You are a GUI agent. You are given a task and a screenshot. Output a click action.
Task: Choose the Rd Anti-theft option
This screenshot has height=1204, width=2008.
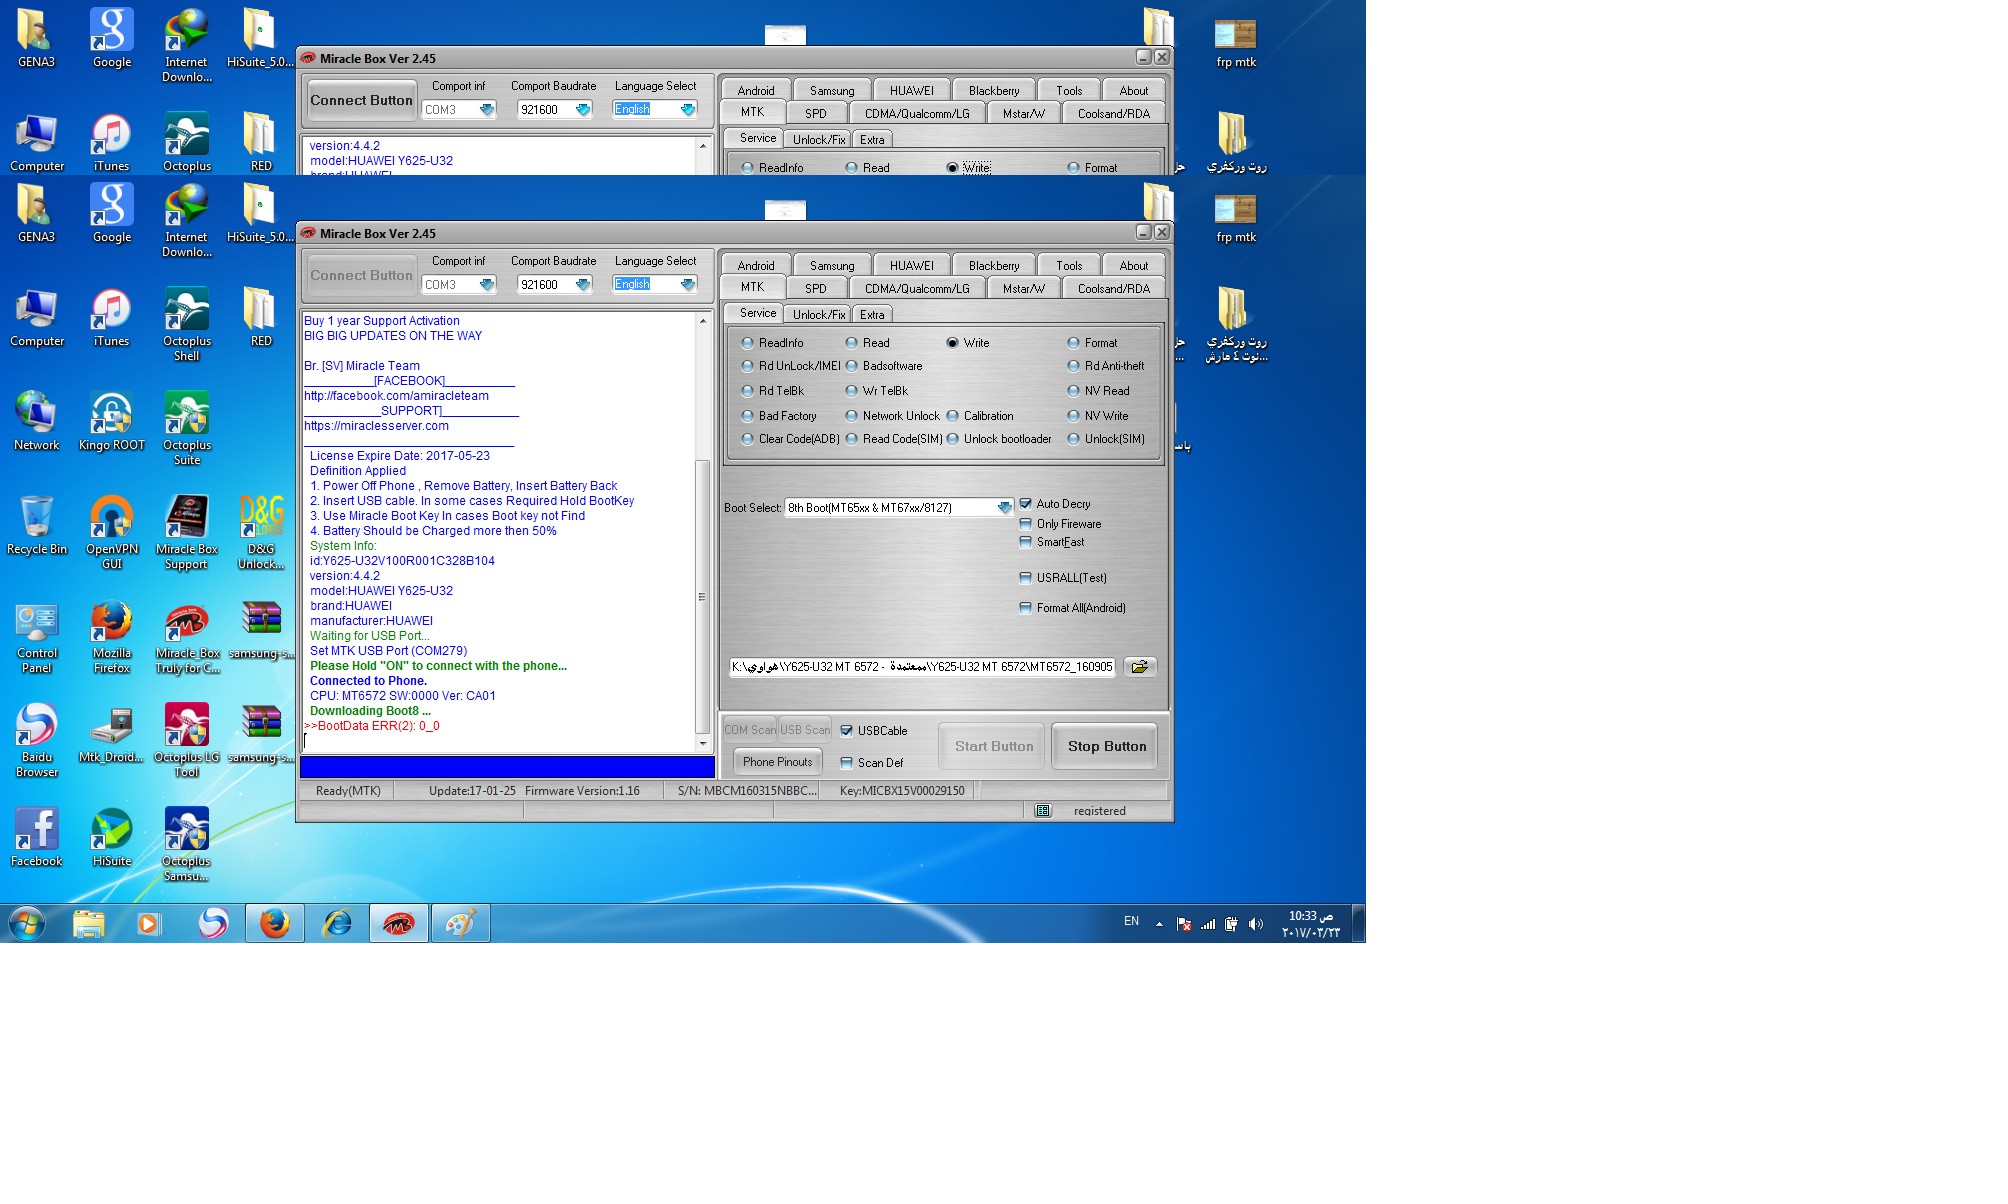1106,366
